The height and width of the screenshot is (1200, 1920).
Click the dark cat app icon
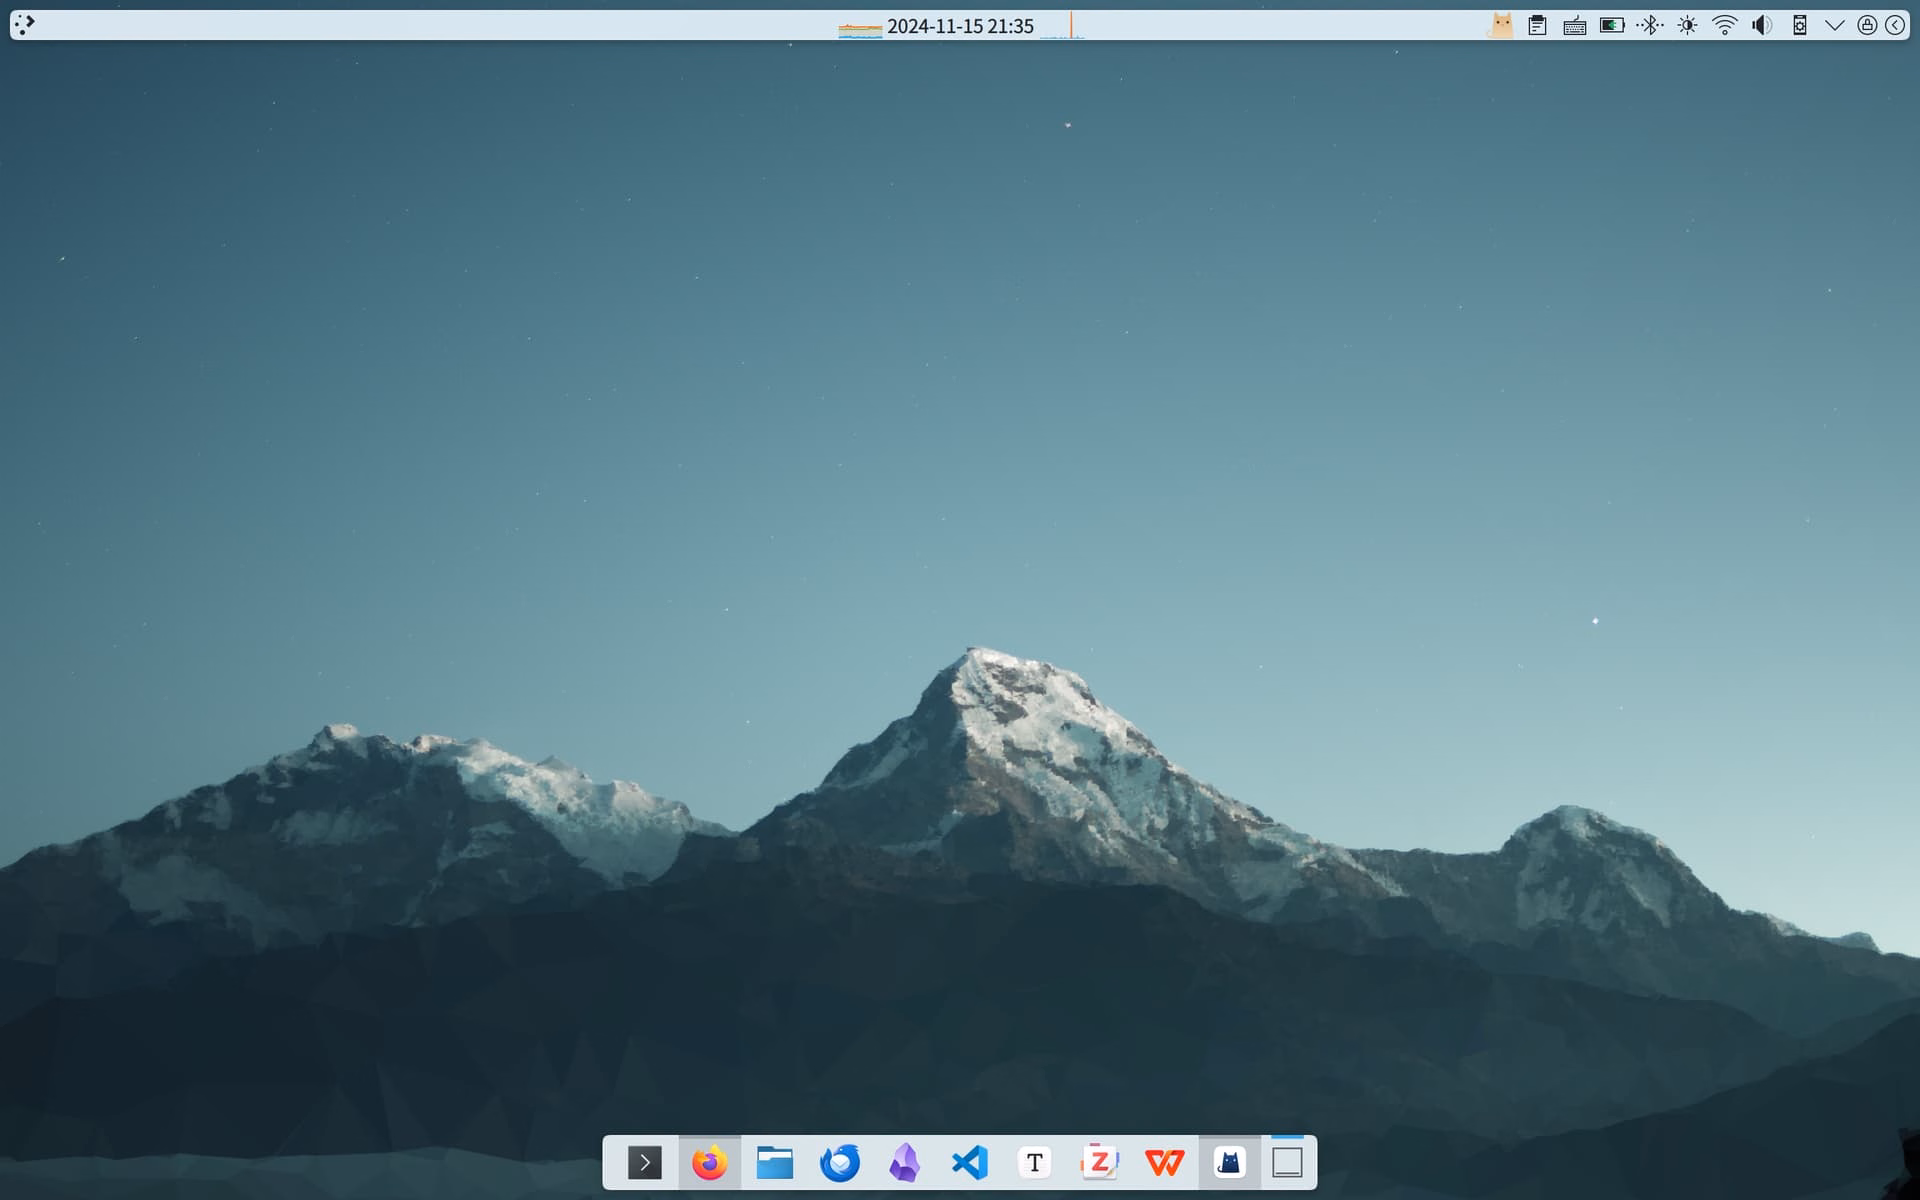point(1230,1163)
